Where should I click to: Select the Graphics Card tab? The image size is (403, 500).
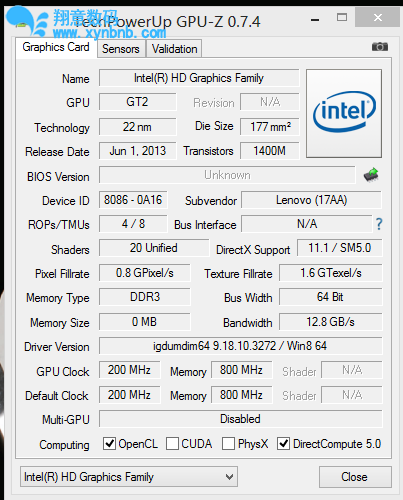[56, 47]
